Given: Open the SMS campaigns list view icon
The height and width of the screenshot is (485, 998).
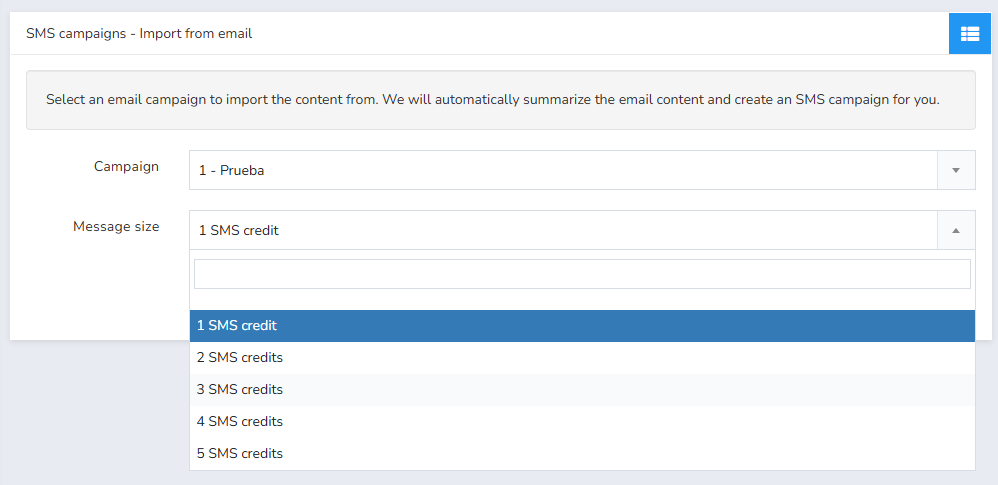Looking at the screenshot, I should pyautogui.click(x=969, y=33).
